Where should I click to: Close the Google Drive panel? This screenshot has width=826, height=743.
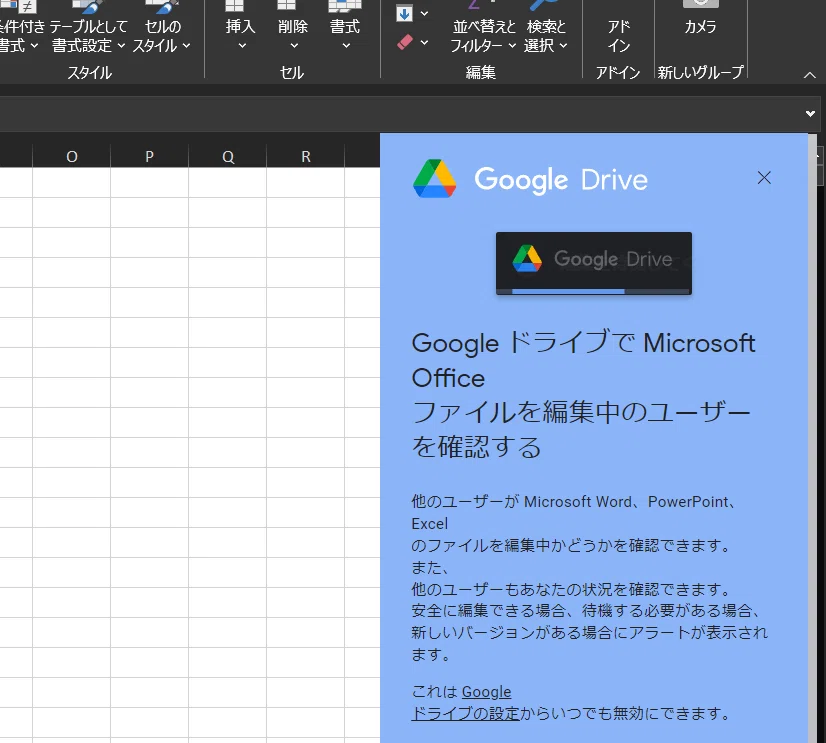pyautogui.click(x=764, y=178)
